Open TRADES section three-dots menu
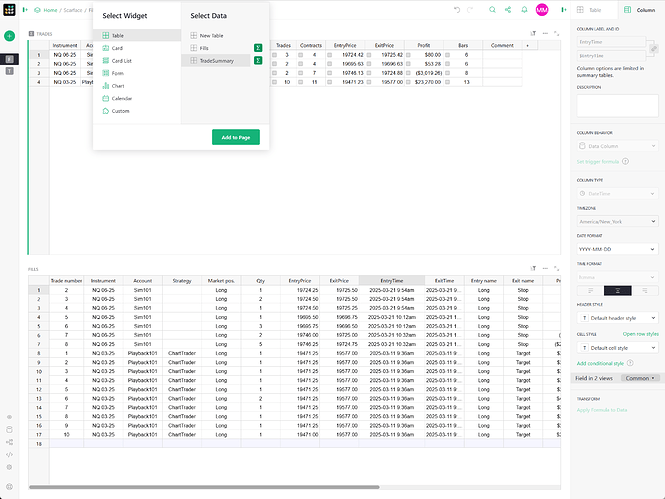Viewport: 665px width, 499px height. click(x=545, y=33)
